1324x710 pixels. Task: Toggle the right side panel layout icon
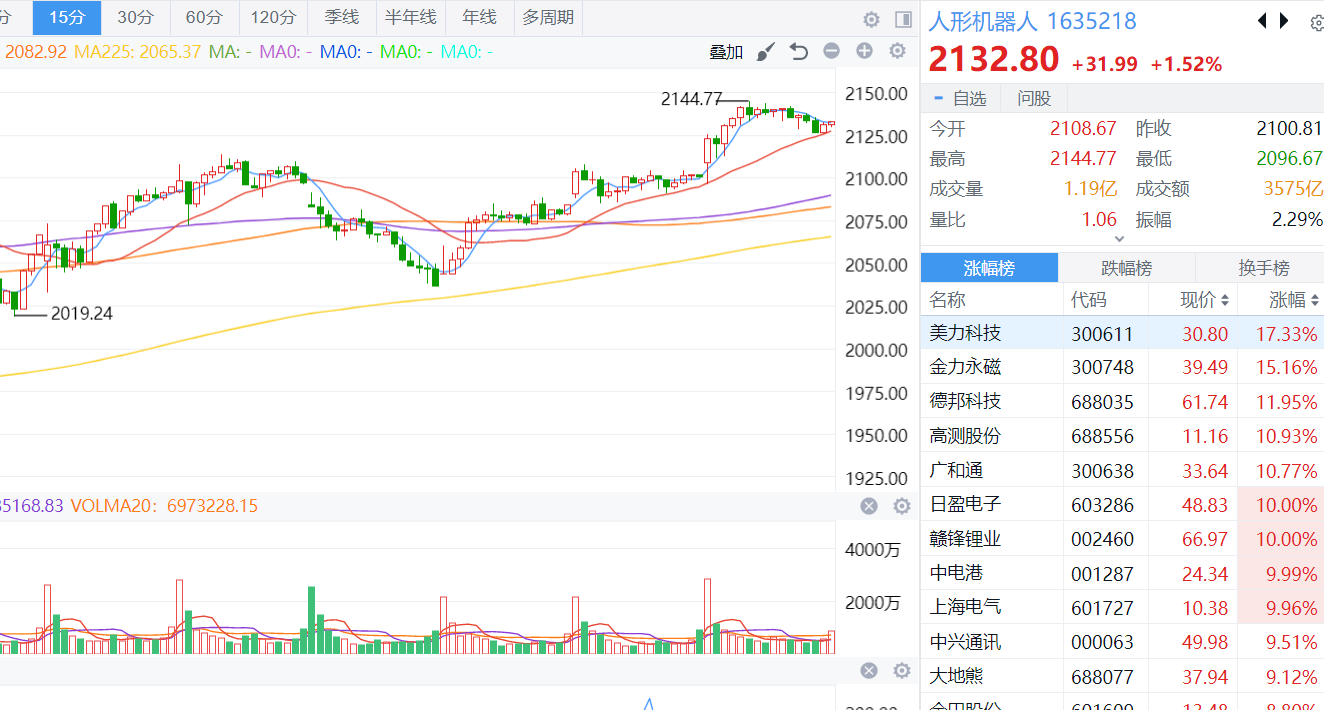[903, 19]
